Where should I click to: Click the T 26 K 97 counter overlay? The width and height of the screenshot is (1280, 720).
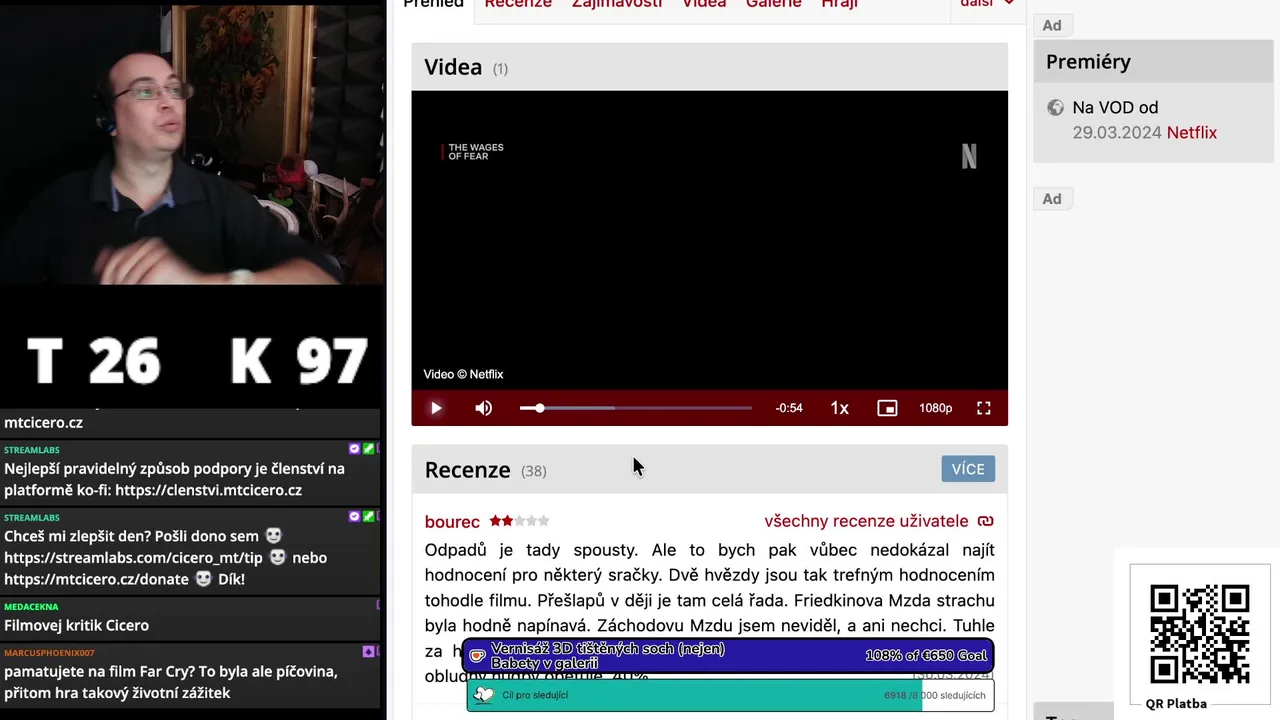pos(196,360)
